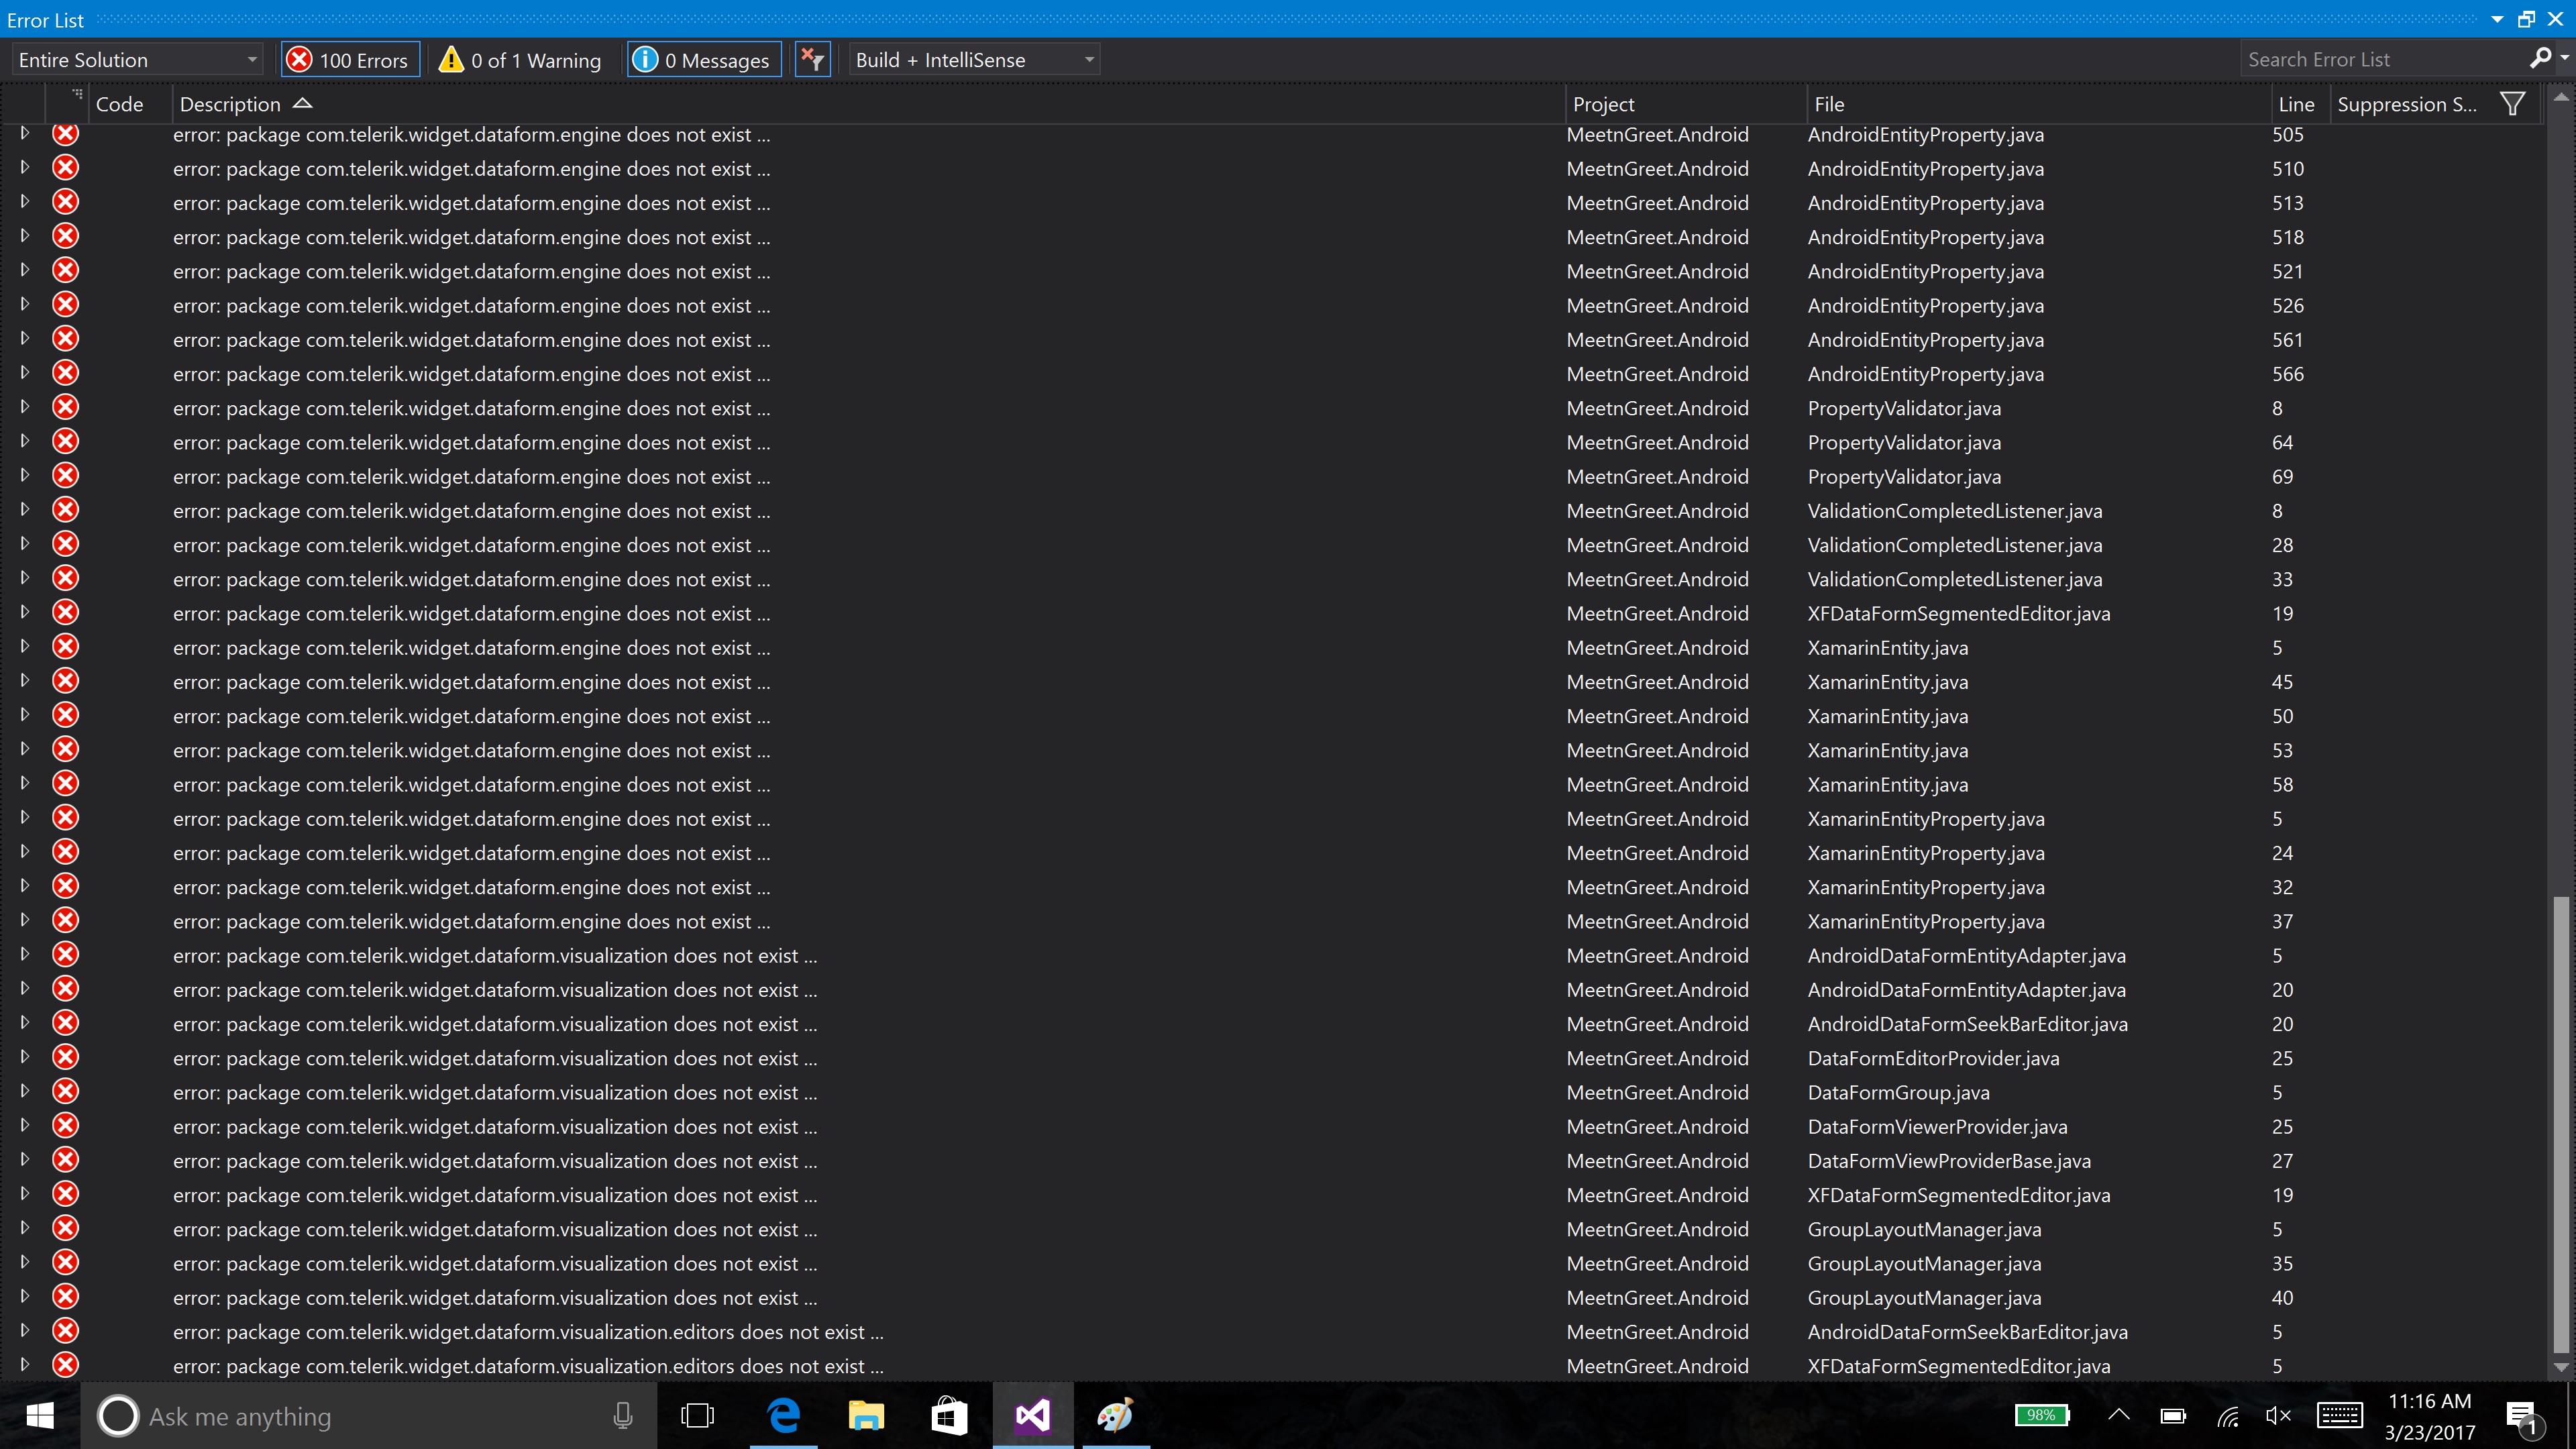Select the DataFormGroup.java line 5 error
Image resolution: width=2576 pixels, height=1449 pixels.
click(1898, 1092)
